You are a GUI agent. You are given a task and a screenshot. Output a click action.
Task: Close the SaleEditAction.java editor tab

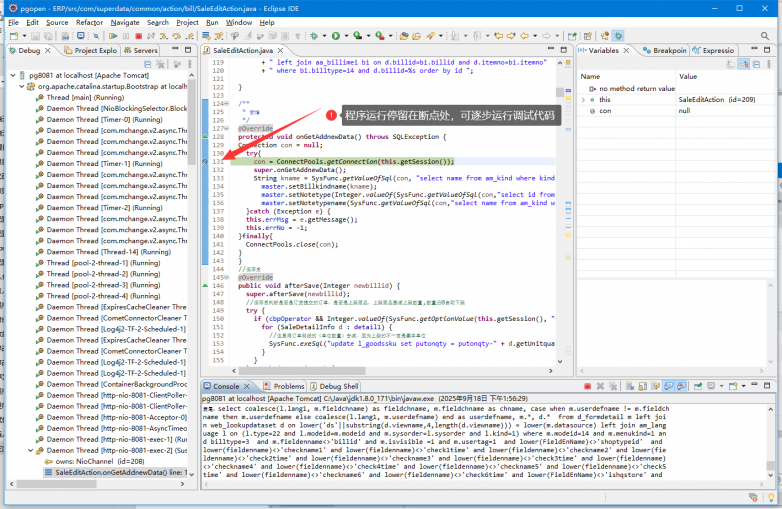click(282, 50)
